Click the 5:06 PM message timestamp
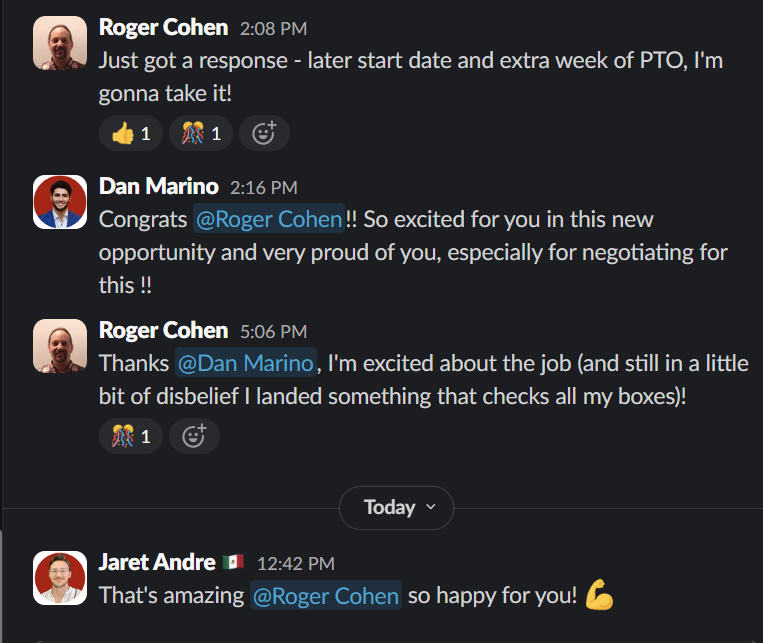The width and height of the screenshot is (763, 643). [274, 331]
